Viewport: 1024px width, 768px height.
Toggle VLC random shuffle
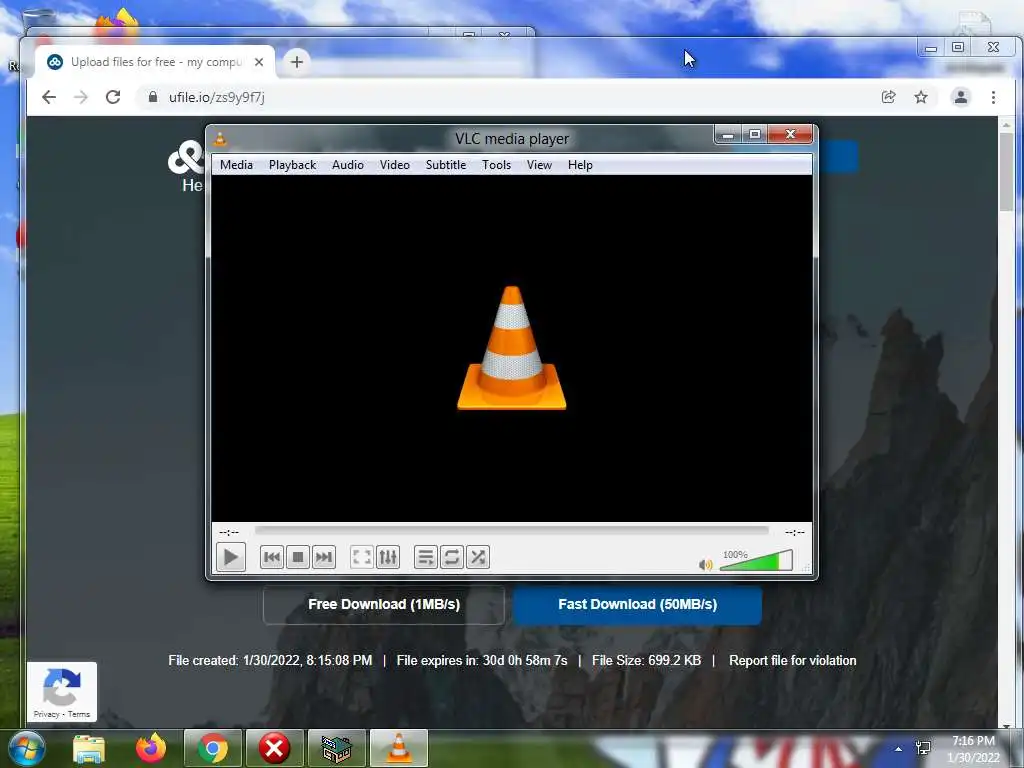(x=478, y=557)
